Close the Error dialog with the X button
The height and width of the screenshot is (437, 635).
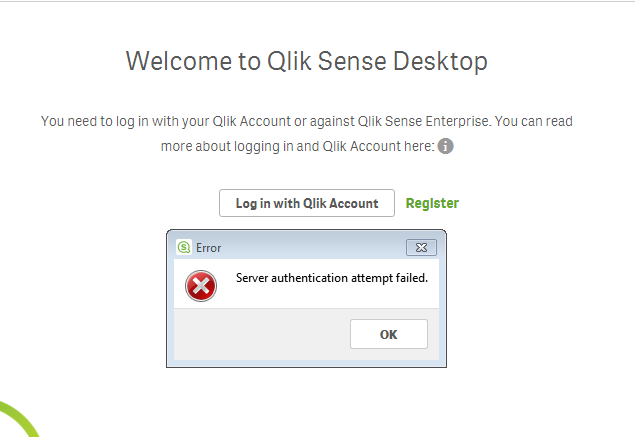tap(421, 247)
